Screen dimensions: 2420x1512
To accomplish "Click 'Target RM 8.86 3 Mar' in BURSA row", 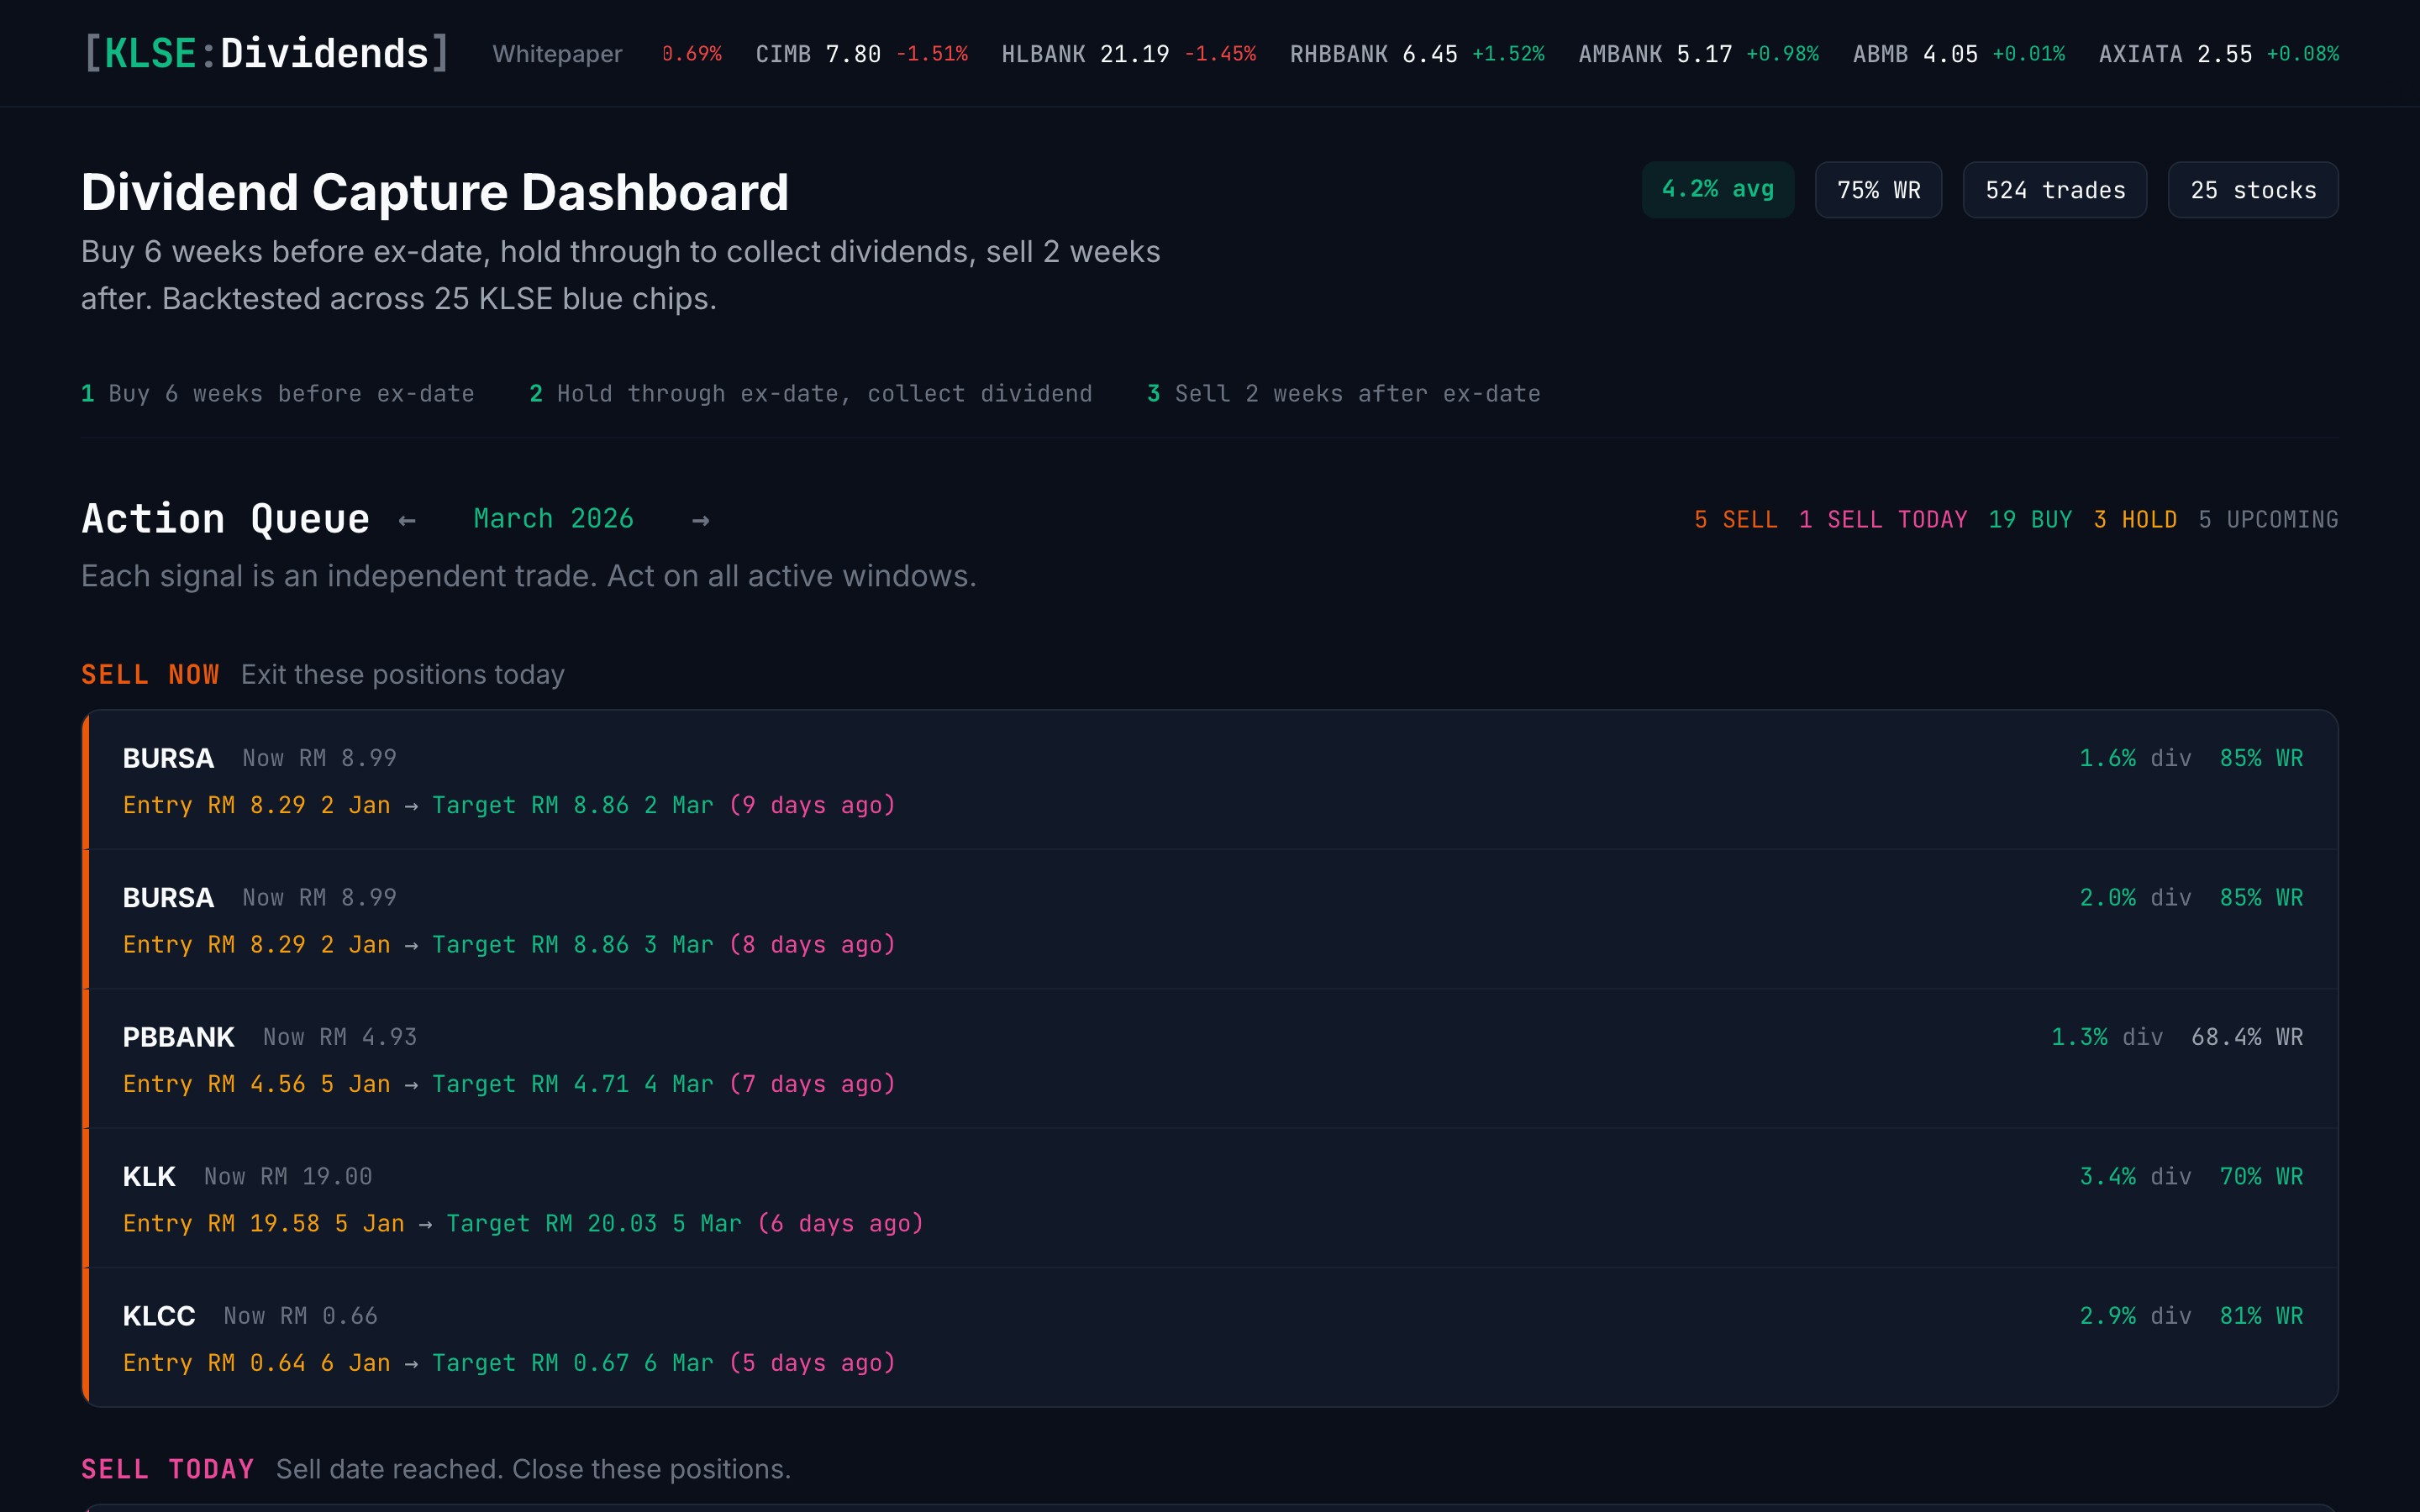I will tap(573, 945).
